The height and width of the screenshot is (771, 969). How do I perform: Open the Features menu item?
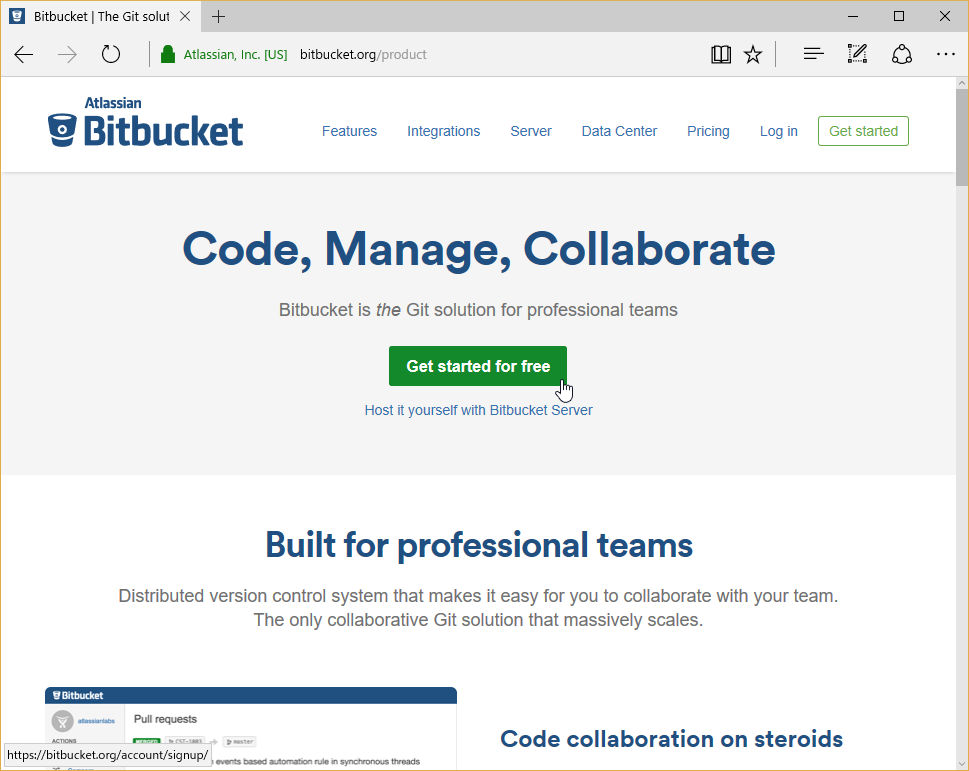(x=349, y=131)
